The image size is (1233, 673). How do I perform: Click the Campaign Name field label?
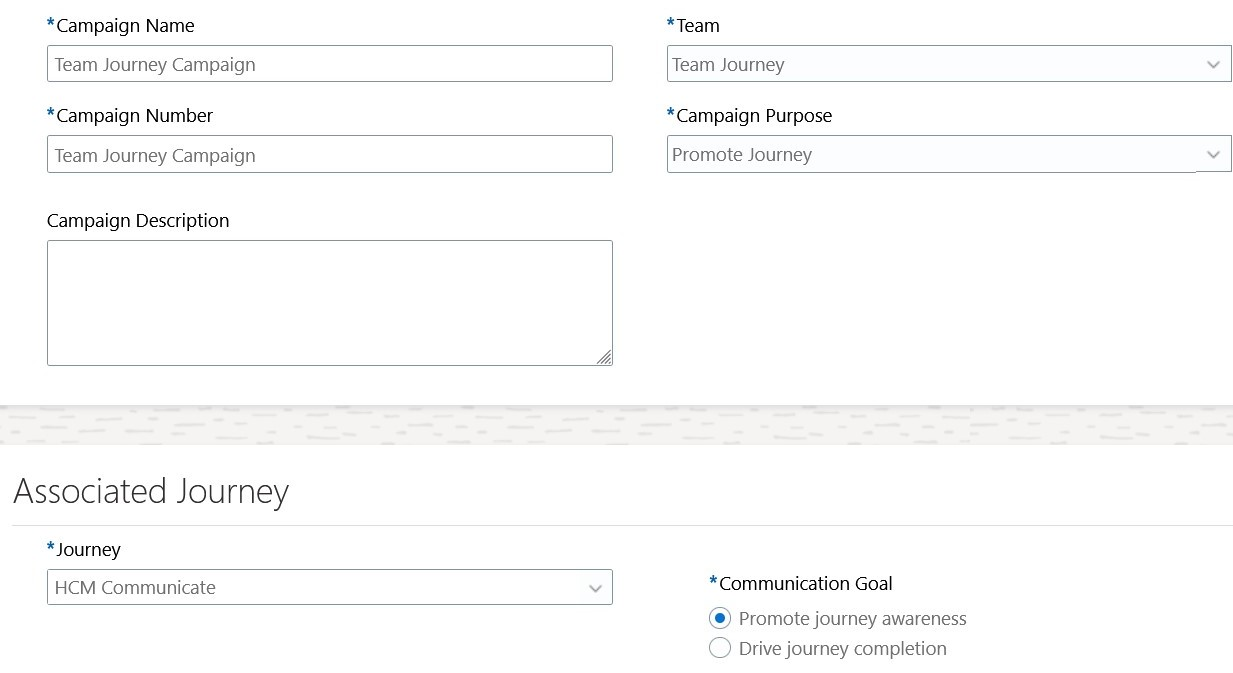click(x=125, y=26)
